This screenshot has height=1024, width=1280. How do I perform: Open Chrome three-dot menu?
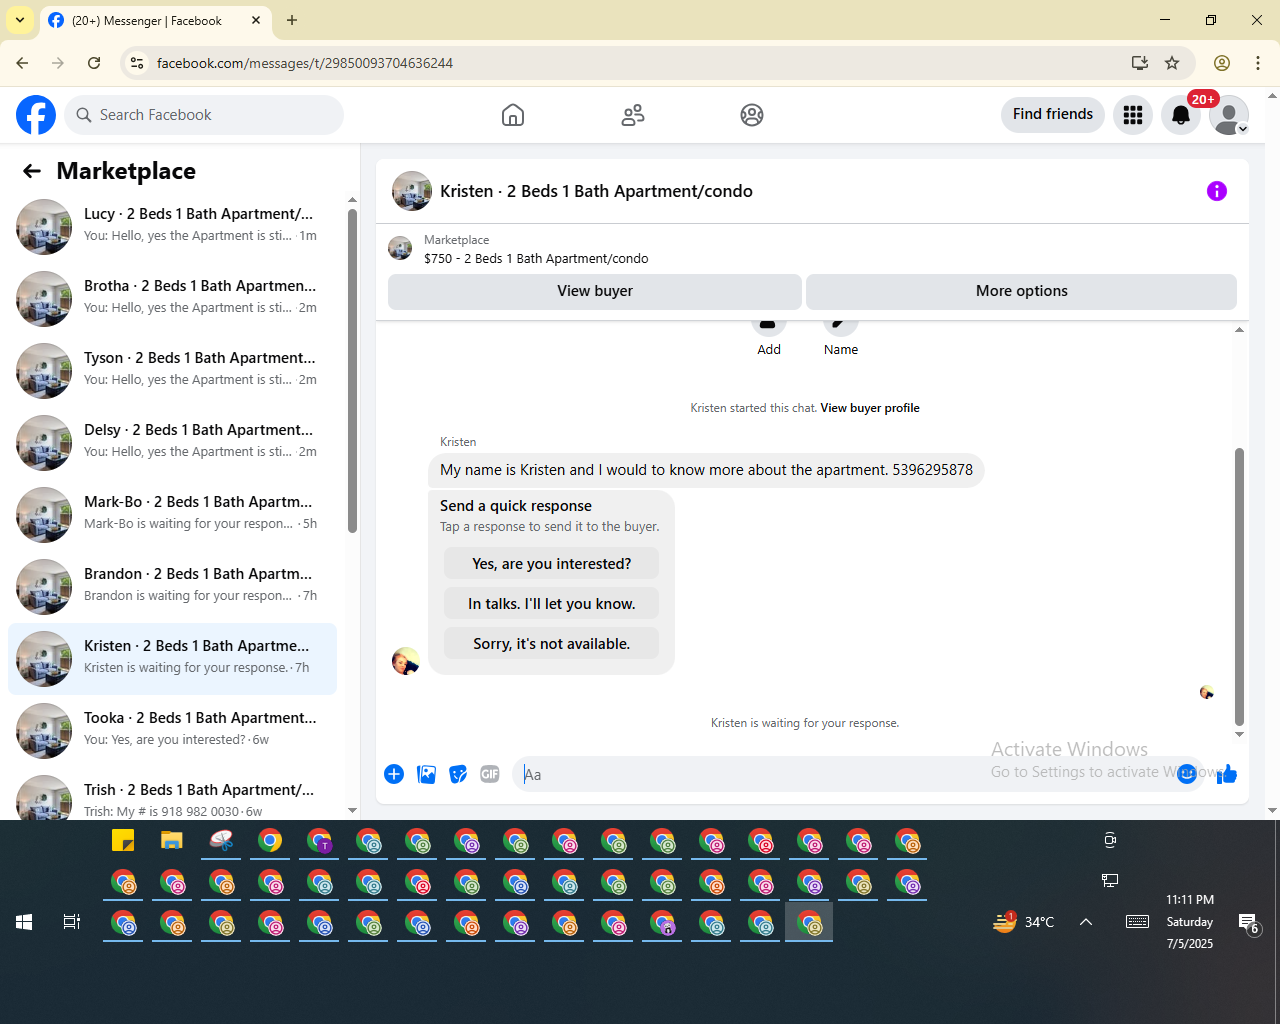[x=1258, y=63]
